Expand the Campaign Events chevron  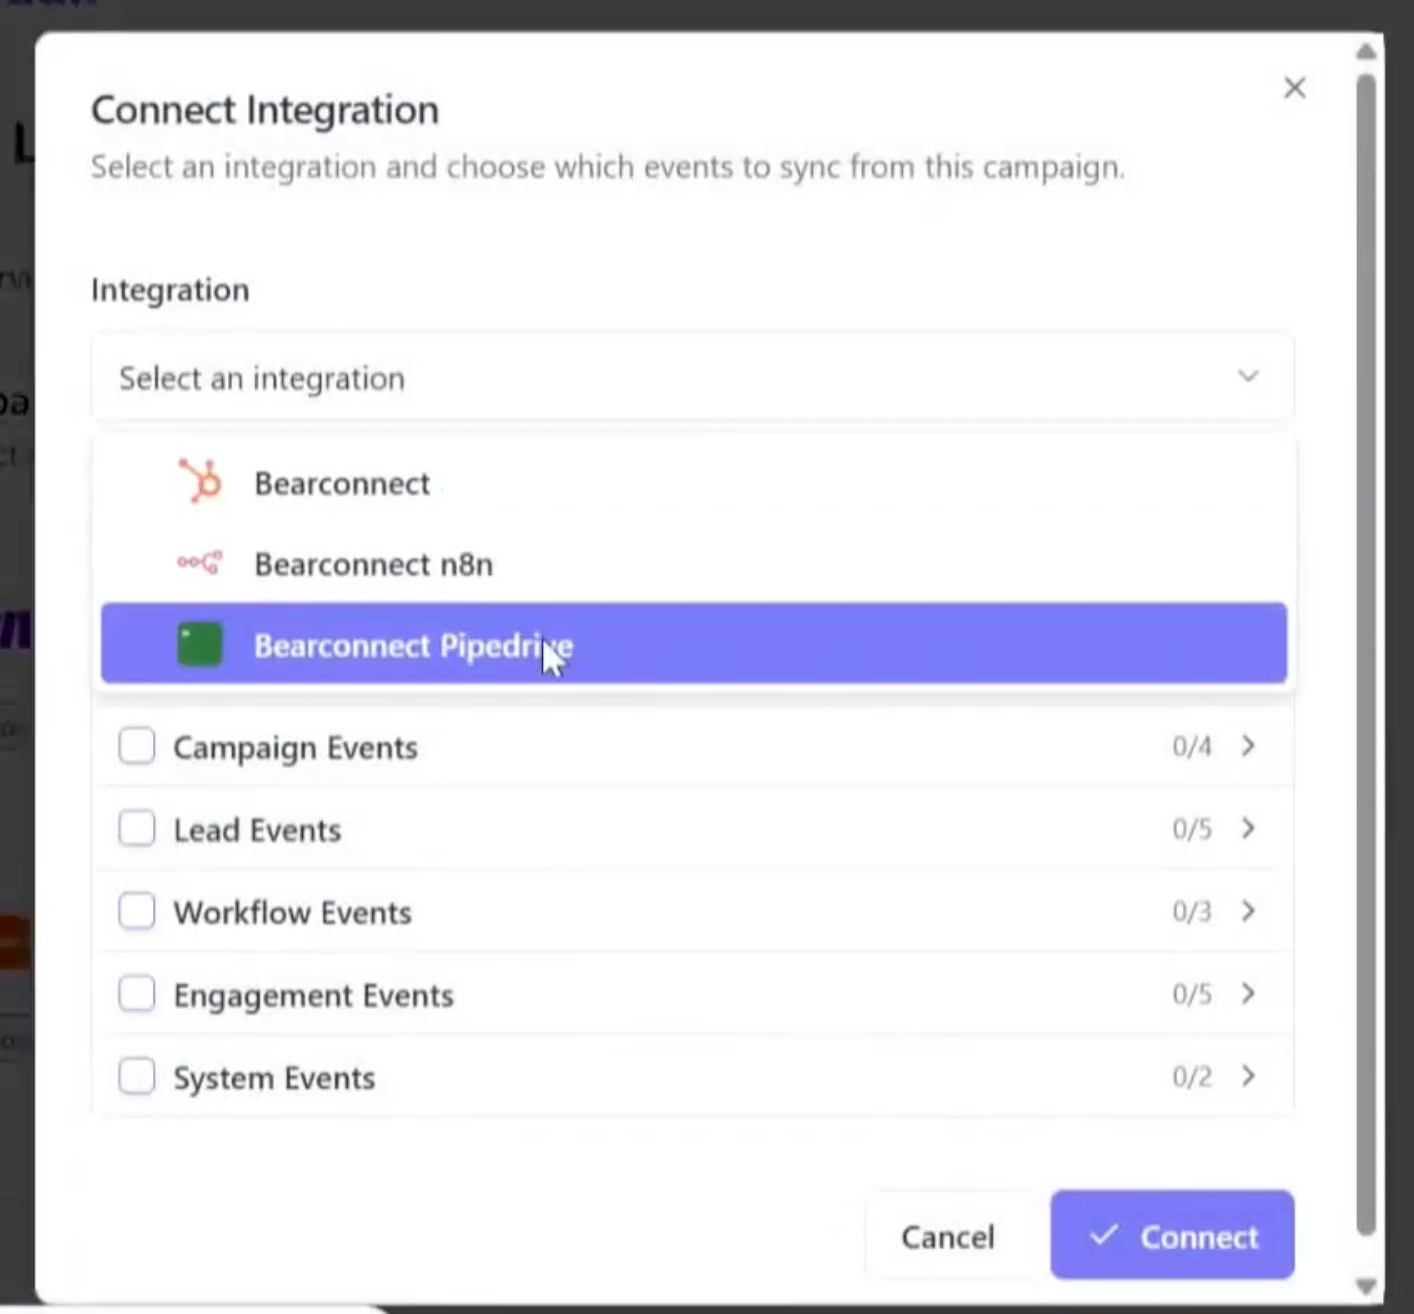point(1248,746)
